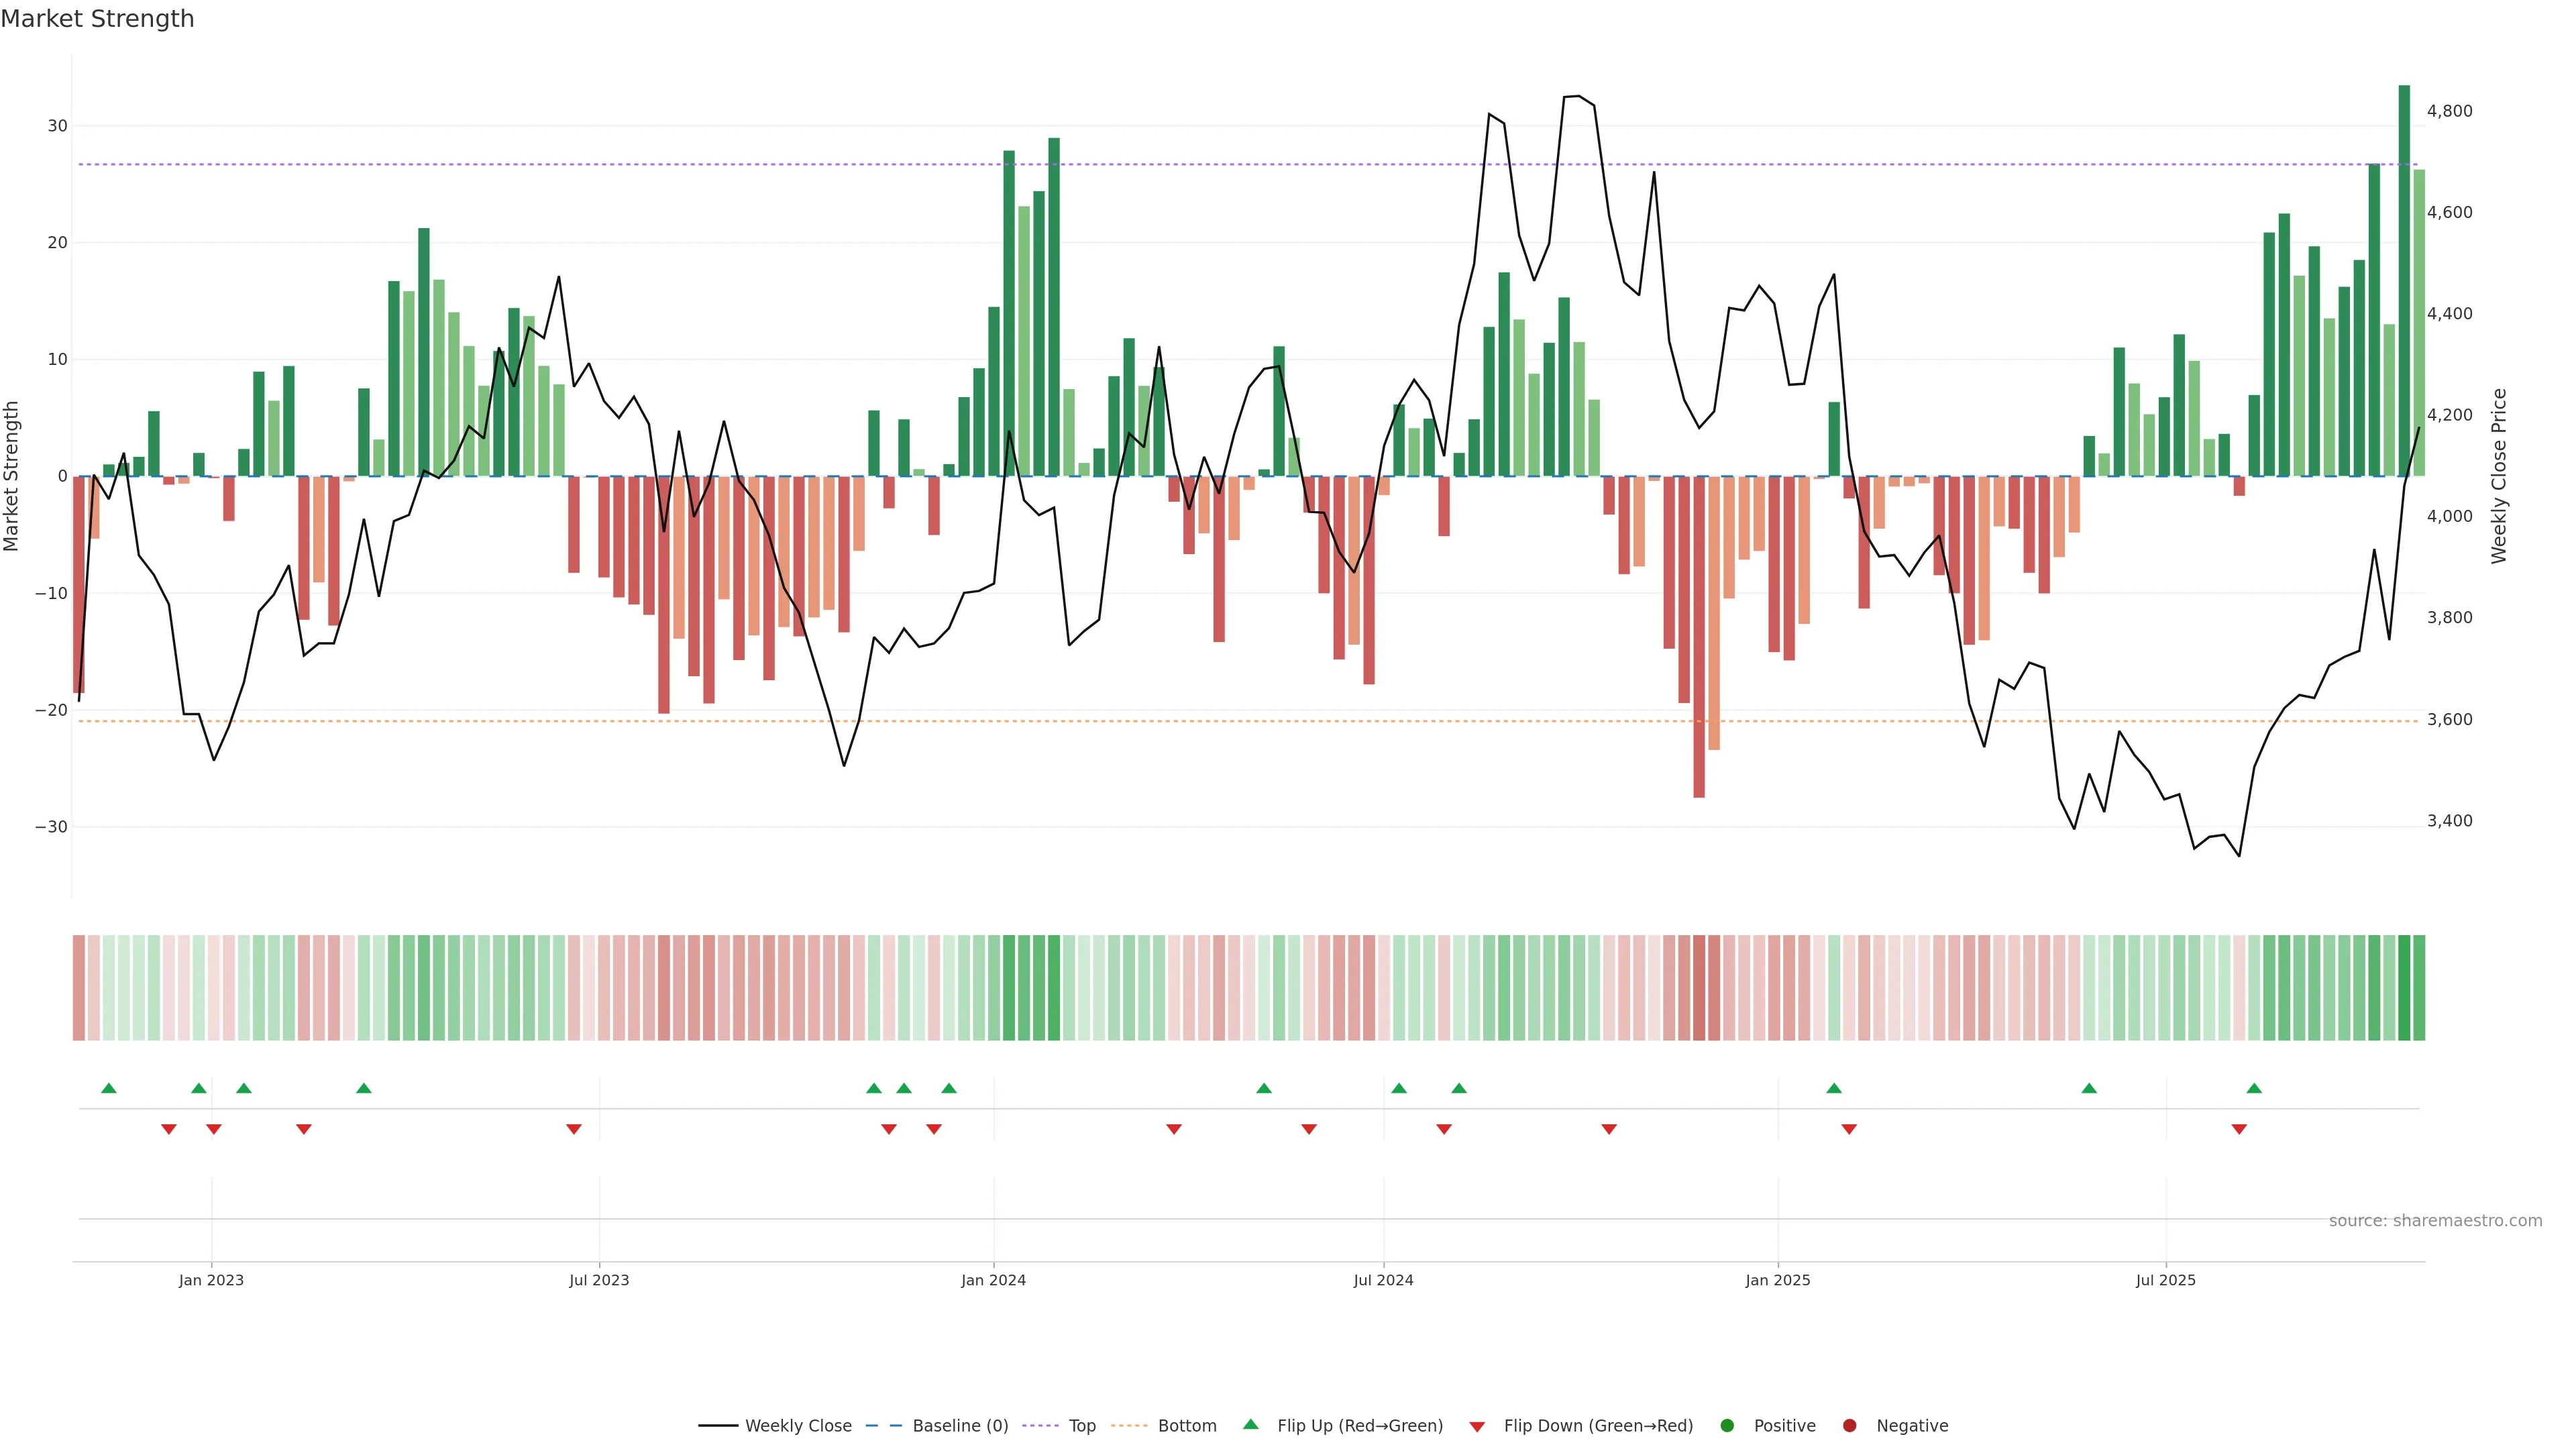Click the Positive green circle legend icon
The height and width of the screenshot is (1449, 2576).
pos(1727,1426)
